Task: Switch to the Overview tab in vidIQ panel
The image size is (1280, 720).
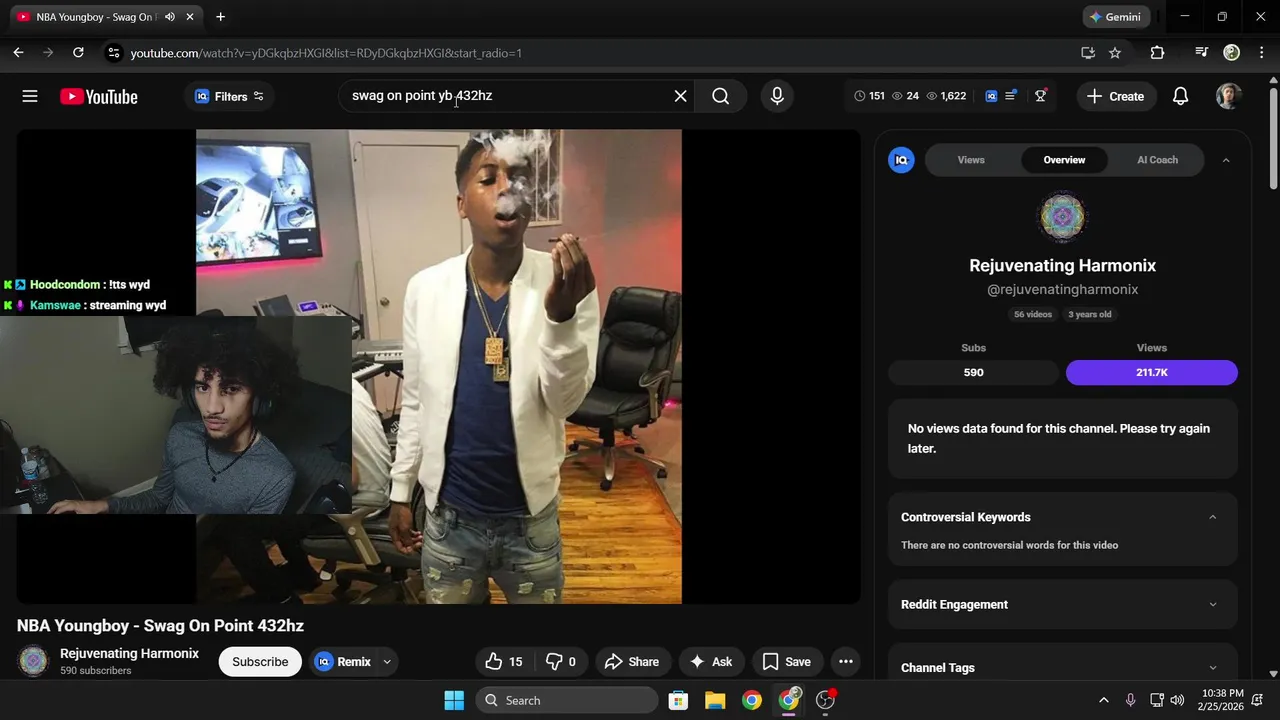Action: 1064,160
